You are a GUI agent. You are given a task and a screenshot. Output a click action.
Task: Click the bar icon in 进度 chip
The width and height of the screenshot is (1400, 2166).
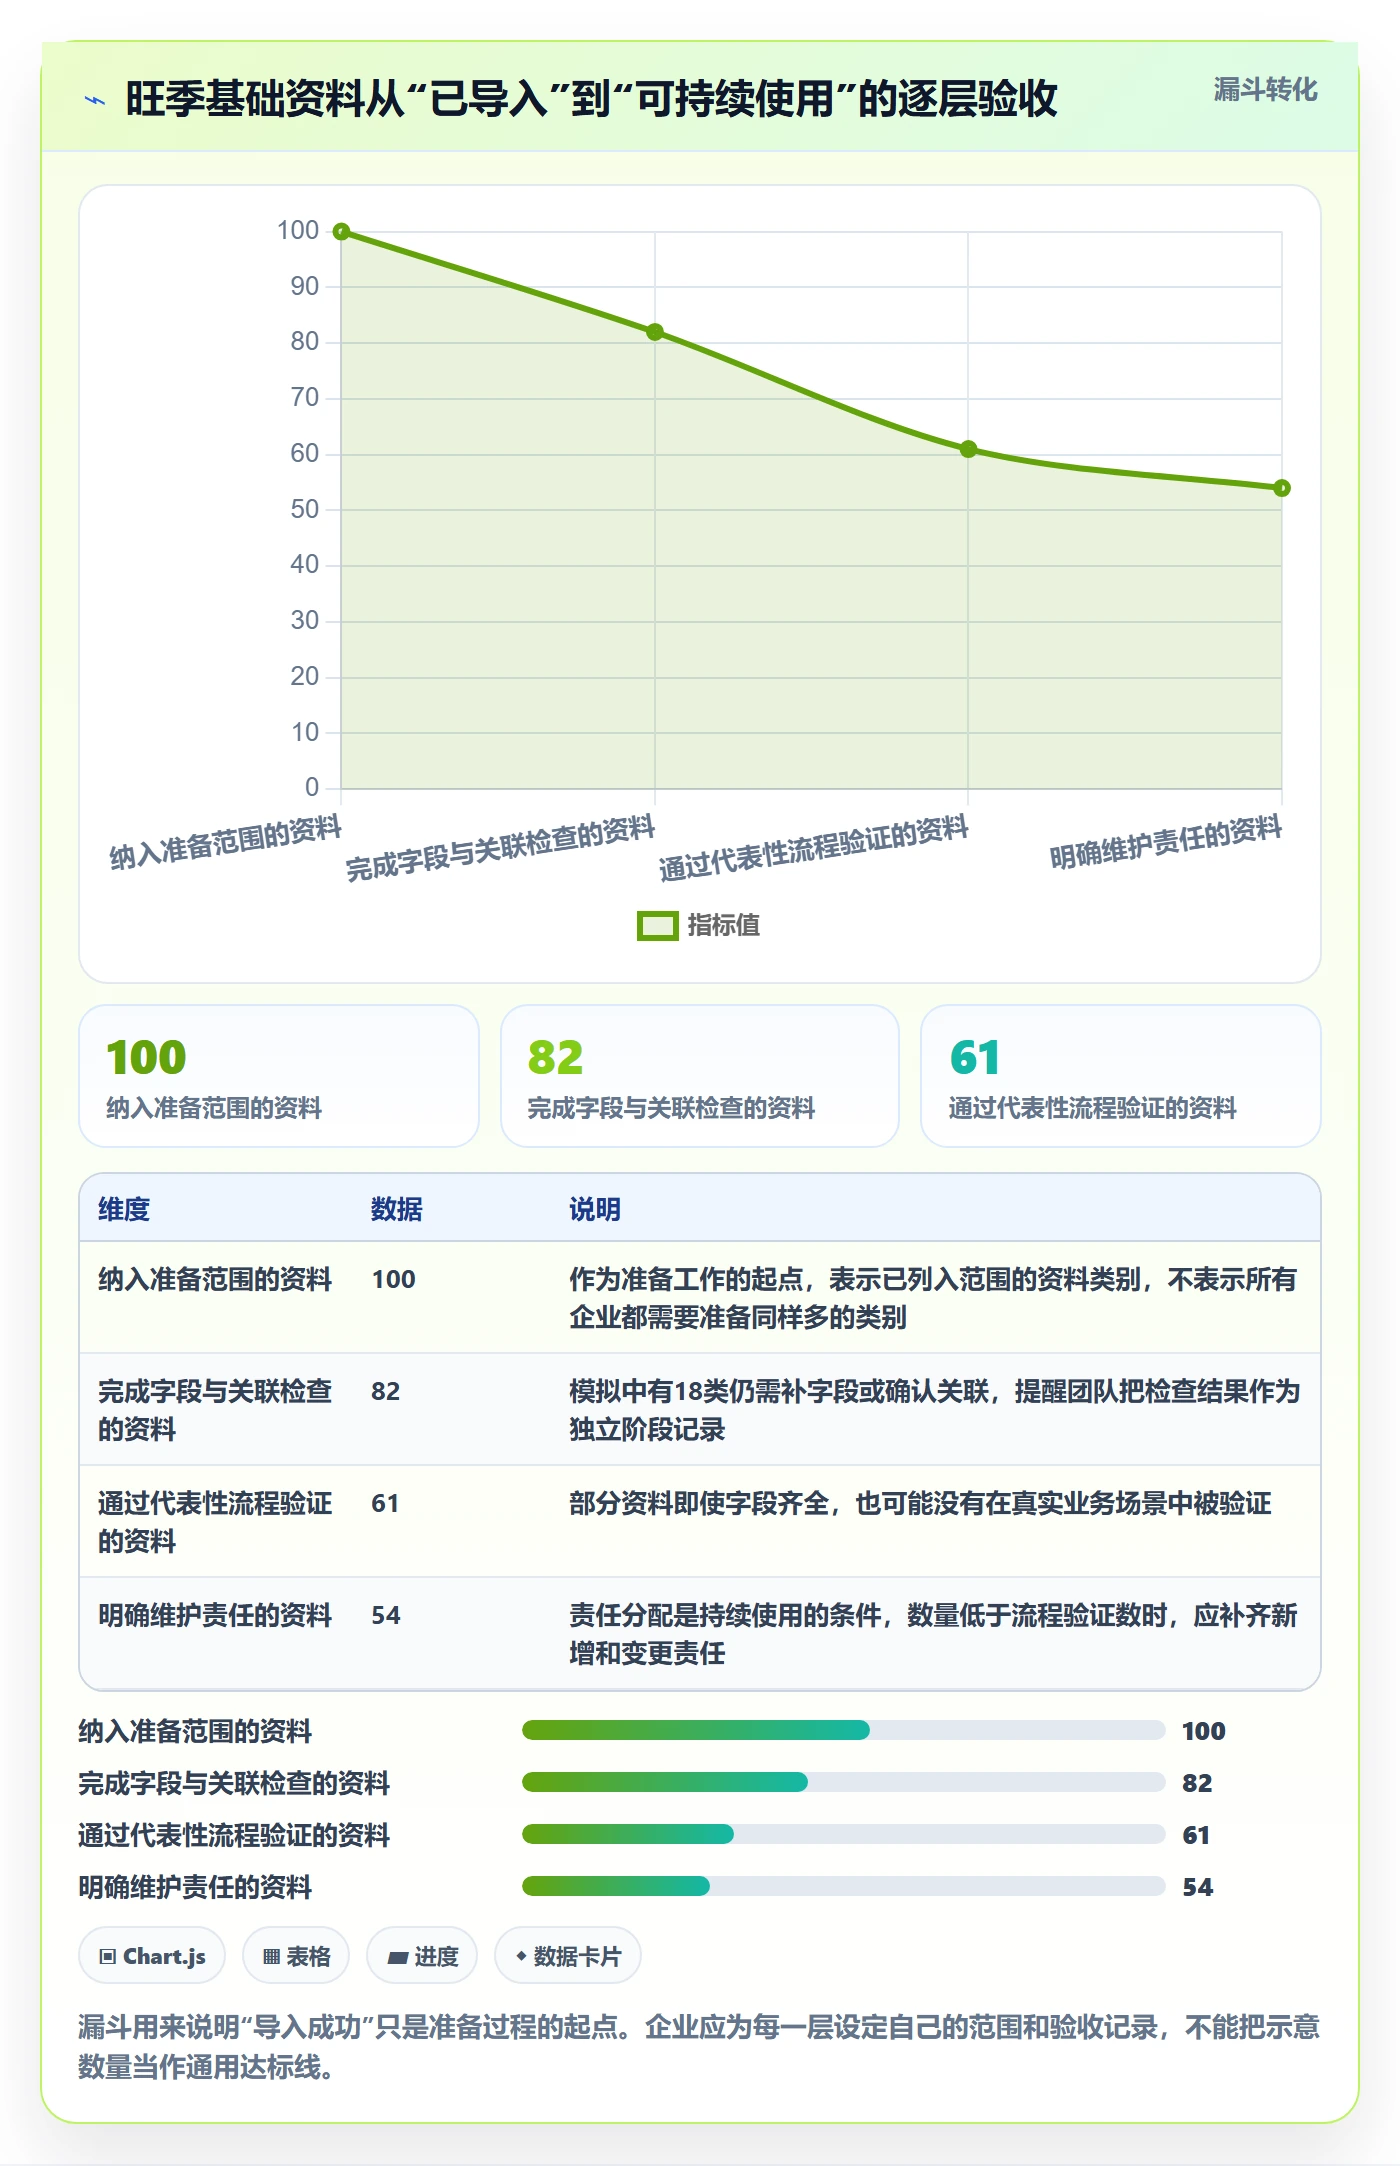[x=398, y=1957]
